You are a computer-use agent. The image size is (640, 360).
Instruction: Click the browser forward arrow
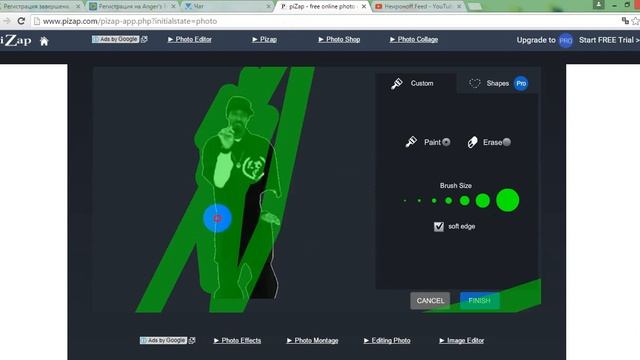coord(6,21)
